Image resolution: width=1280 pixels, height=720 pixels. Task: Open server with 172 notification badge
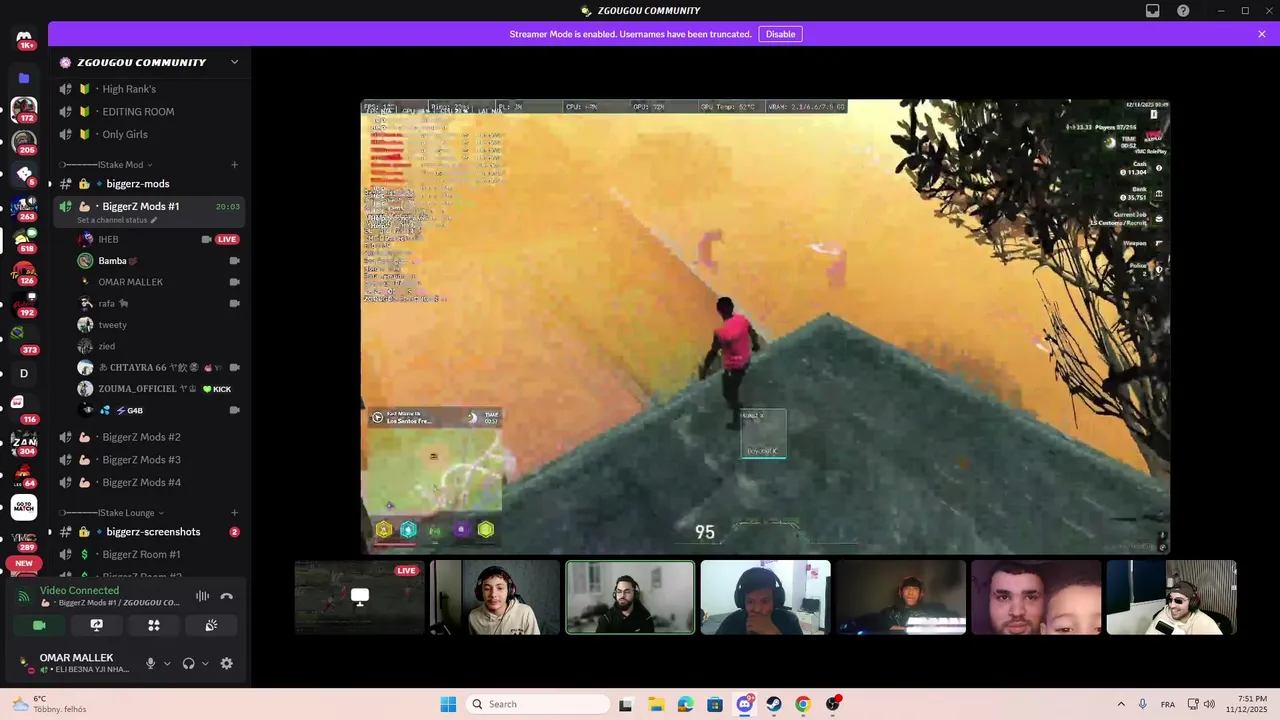[24, 110]
